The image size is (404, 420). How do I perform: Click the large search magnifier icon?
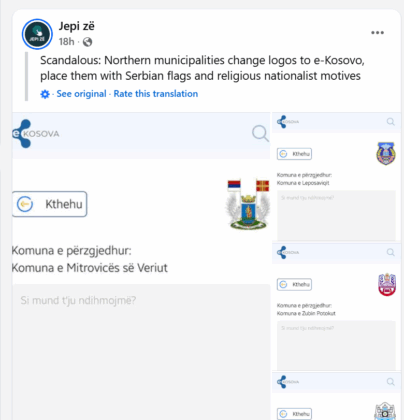tap(260, 134)
